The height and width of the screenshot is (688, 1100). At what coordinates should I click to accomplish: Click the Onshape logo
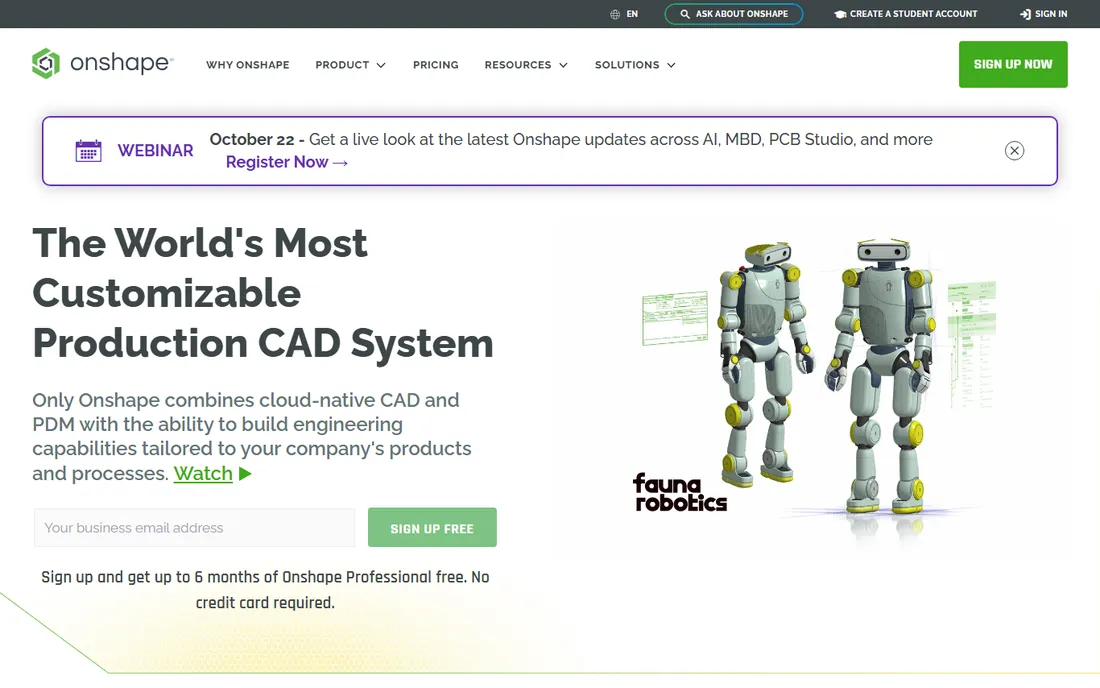point(102,63)
